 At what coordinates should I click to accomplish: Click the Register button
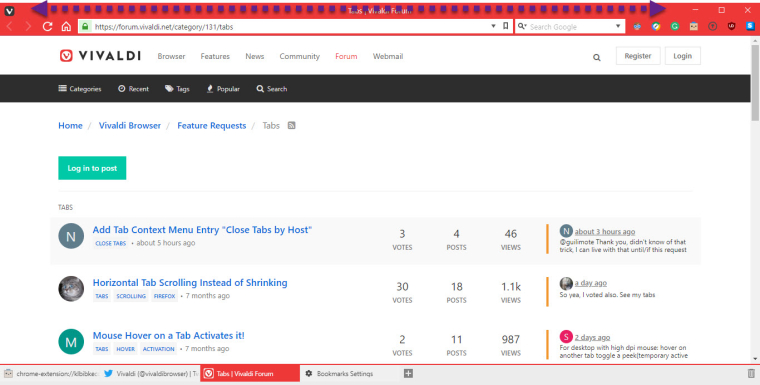(638, 56)
